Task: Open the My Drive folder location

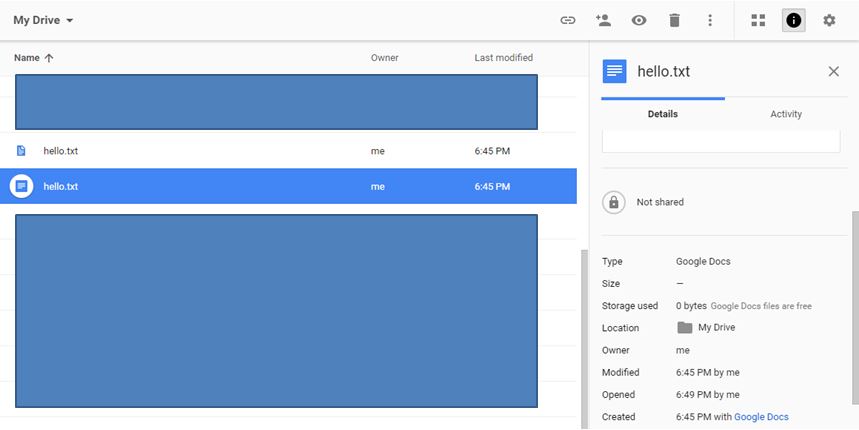Action: pyautogui.click(x=717, y=328)
